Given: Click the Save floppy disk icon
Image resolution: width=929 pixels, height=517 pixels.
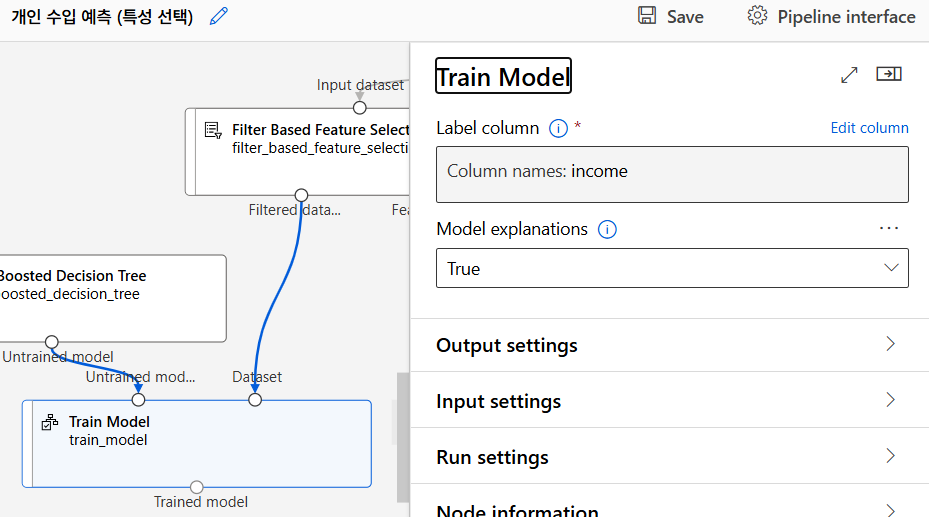Looking at the screenshot, I should 647,16.
